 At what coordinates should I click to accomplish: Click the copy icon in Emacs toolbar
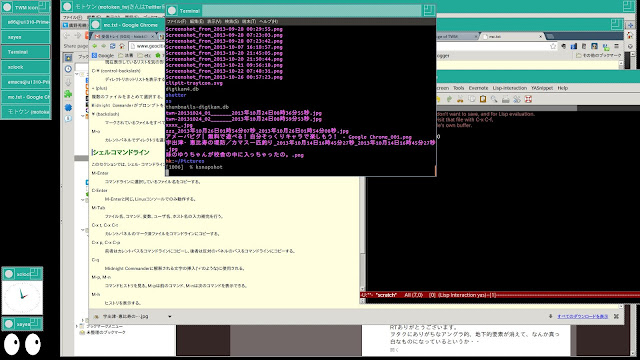(x=471, y=99)
